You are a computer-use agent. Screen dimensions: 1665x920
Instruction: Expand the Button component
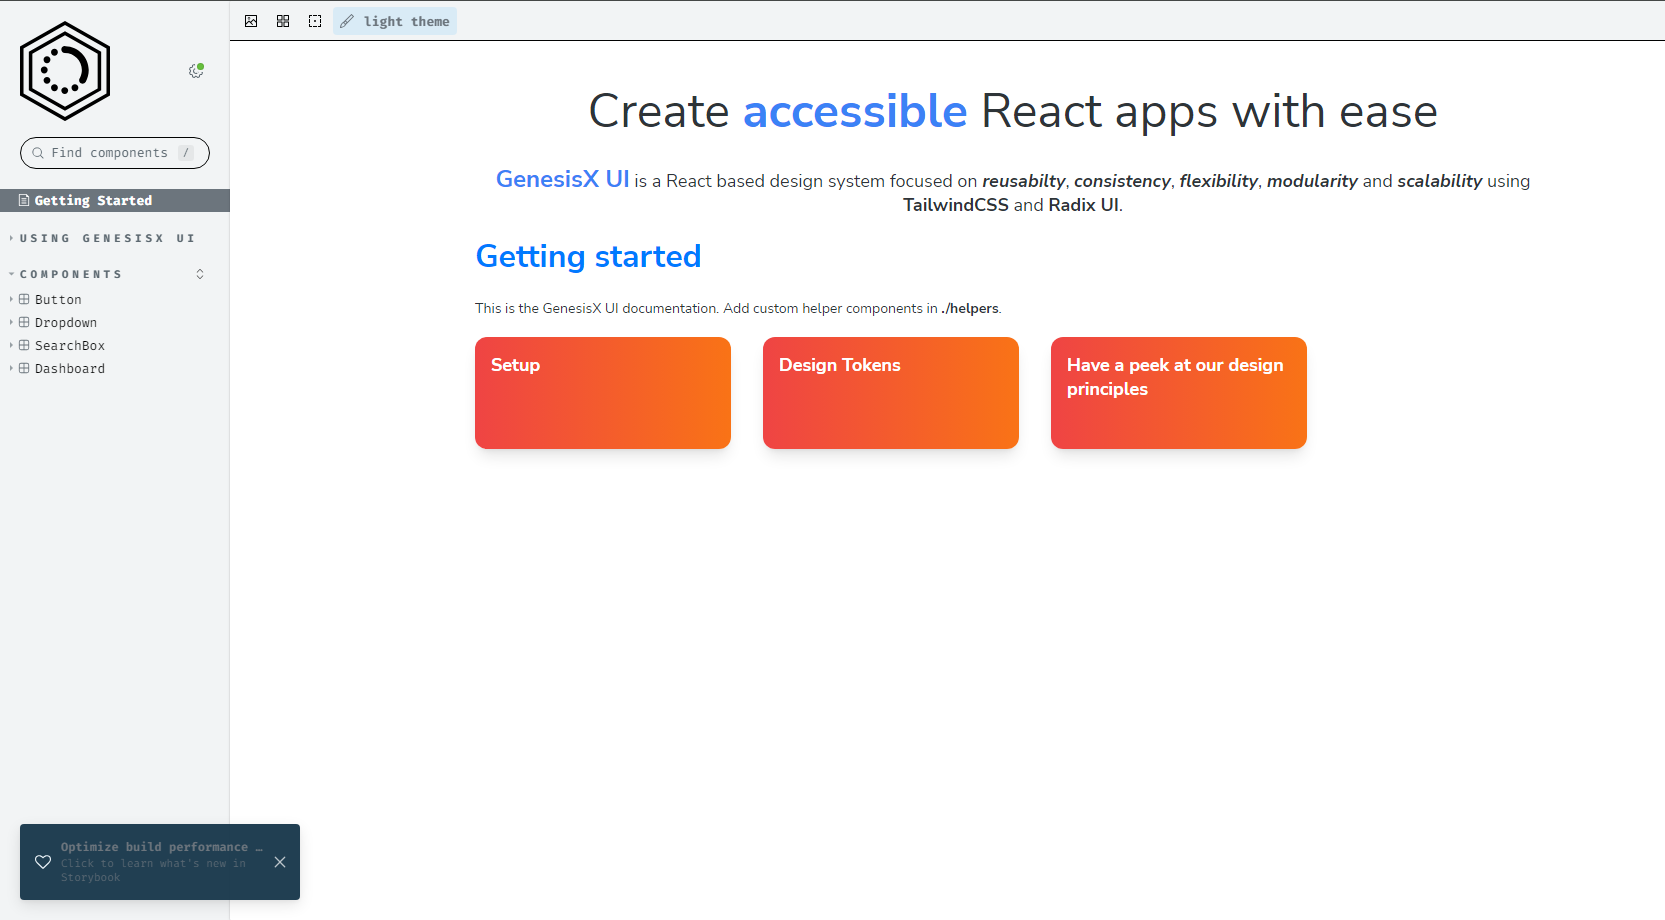[x=58, y=300]
